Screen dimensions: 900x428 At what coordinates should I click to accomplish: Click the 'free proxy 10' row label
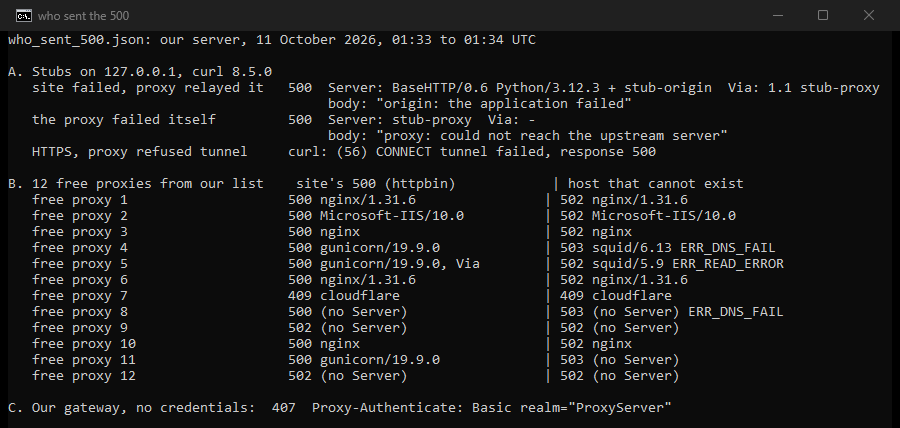[84, 344]
